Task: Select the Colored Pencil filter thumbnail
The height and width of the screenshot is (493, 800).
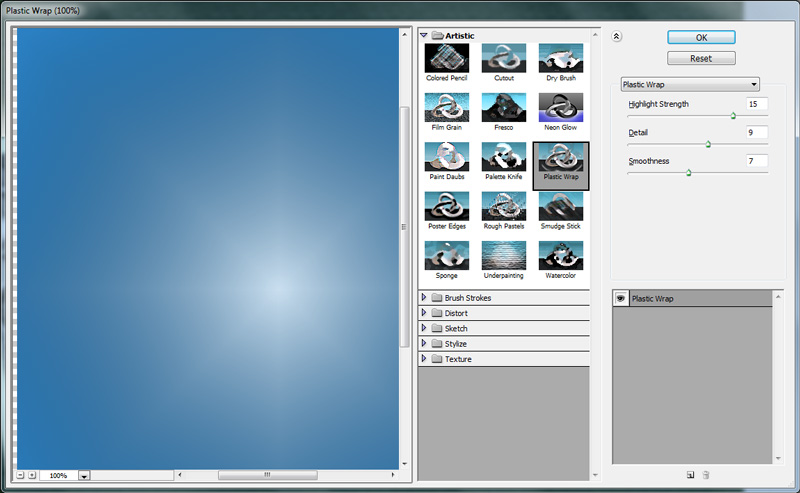Action: coord(446,58)
